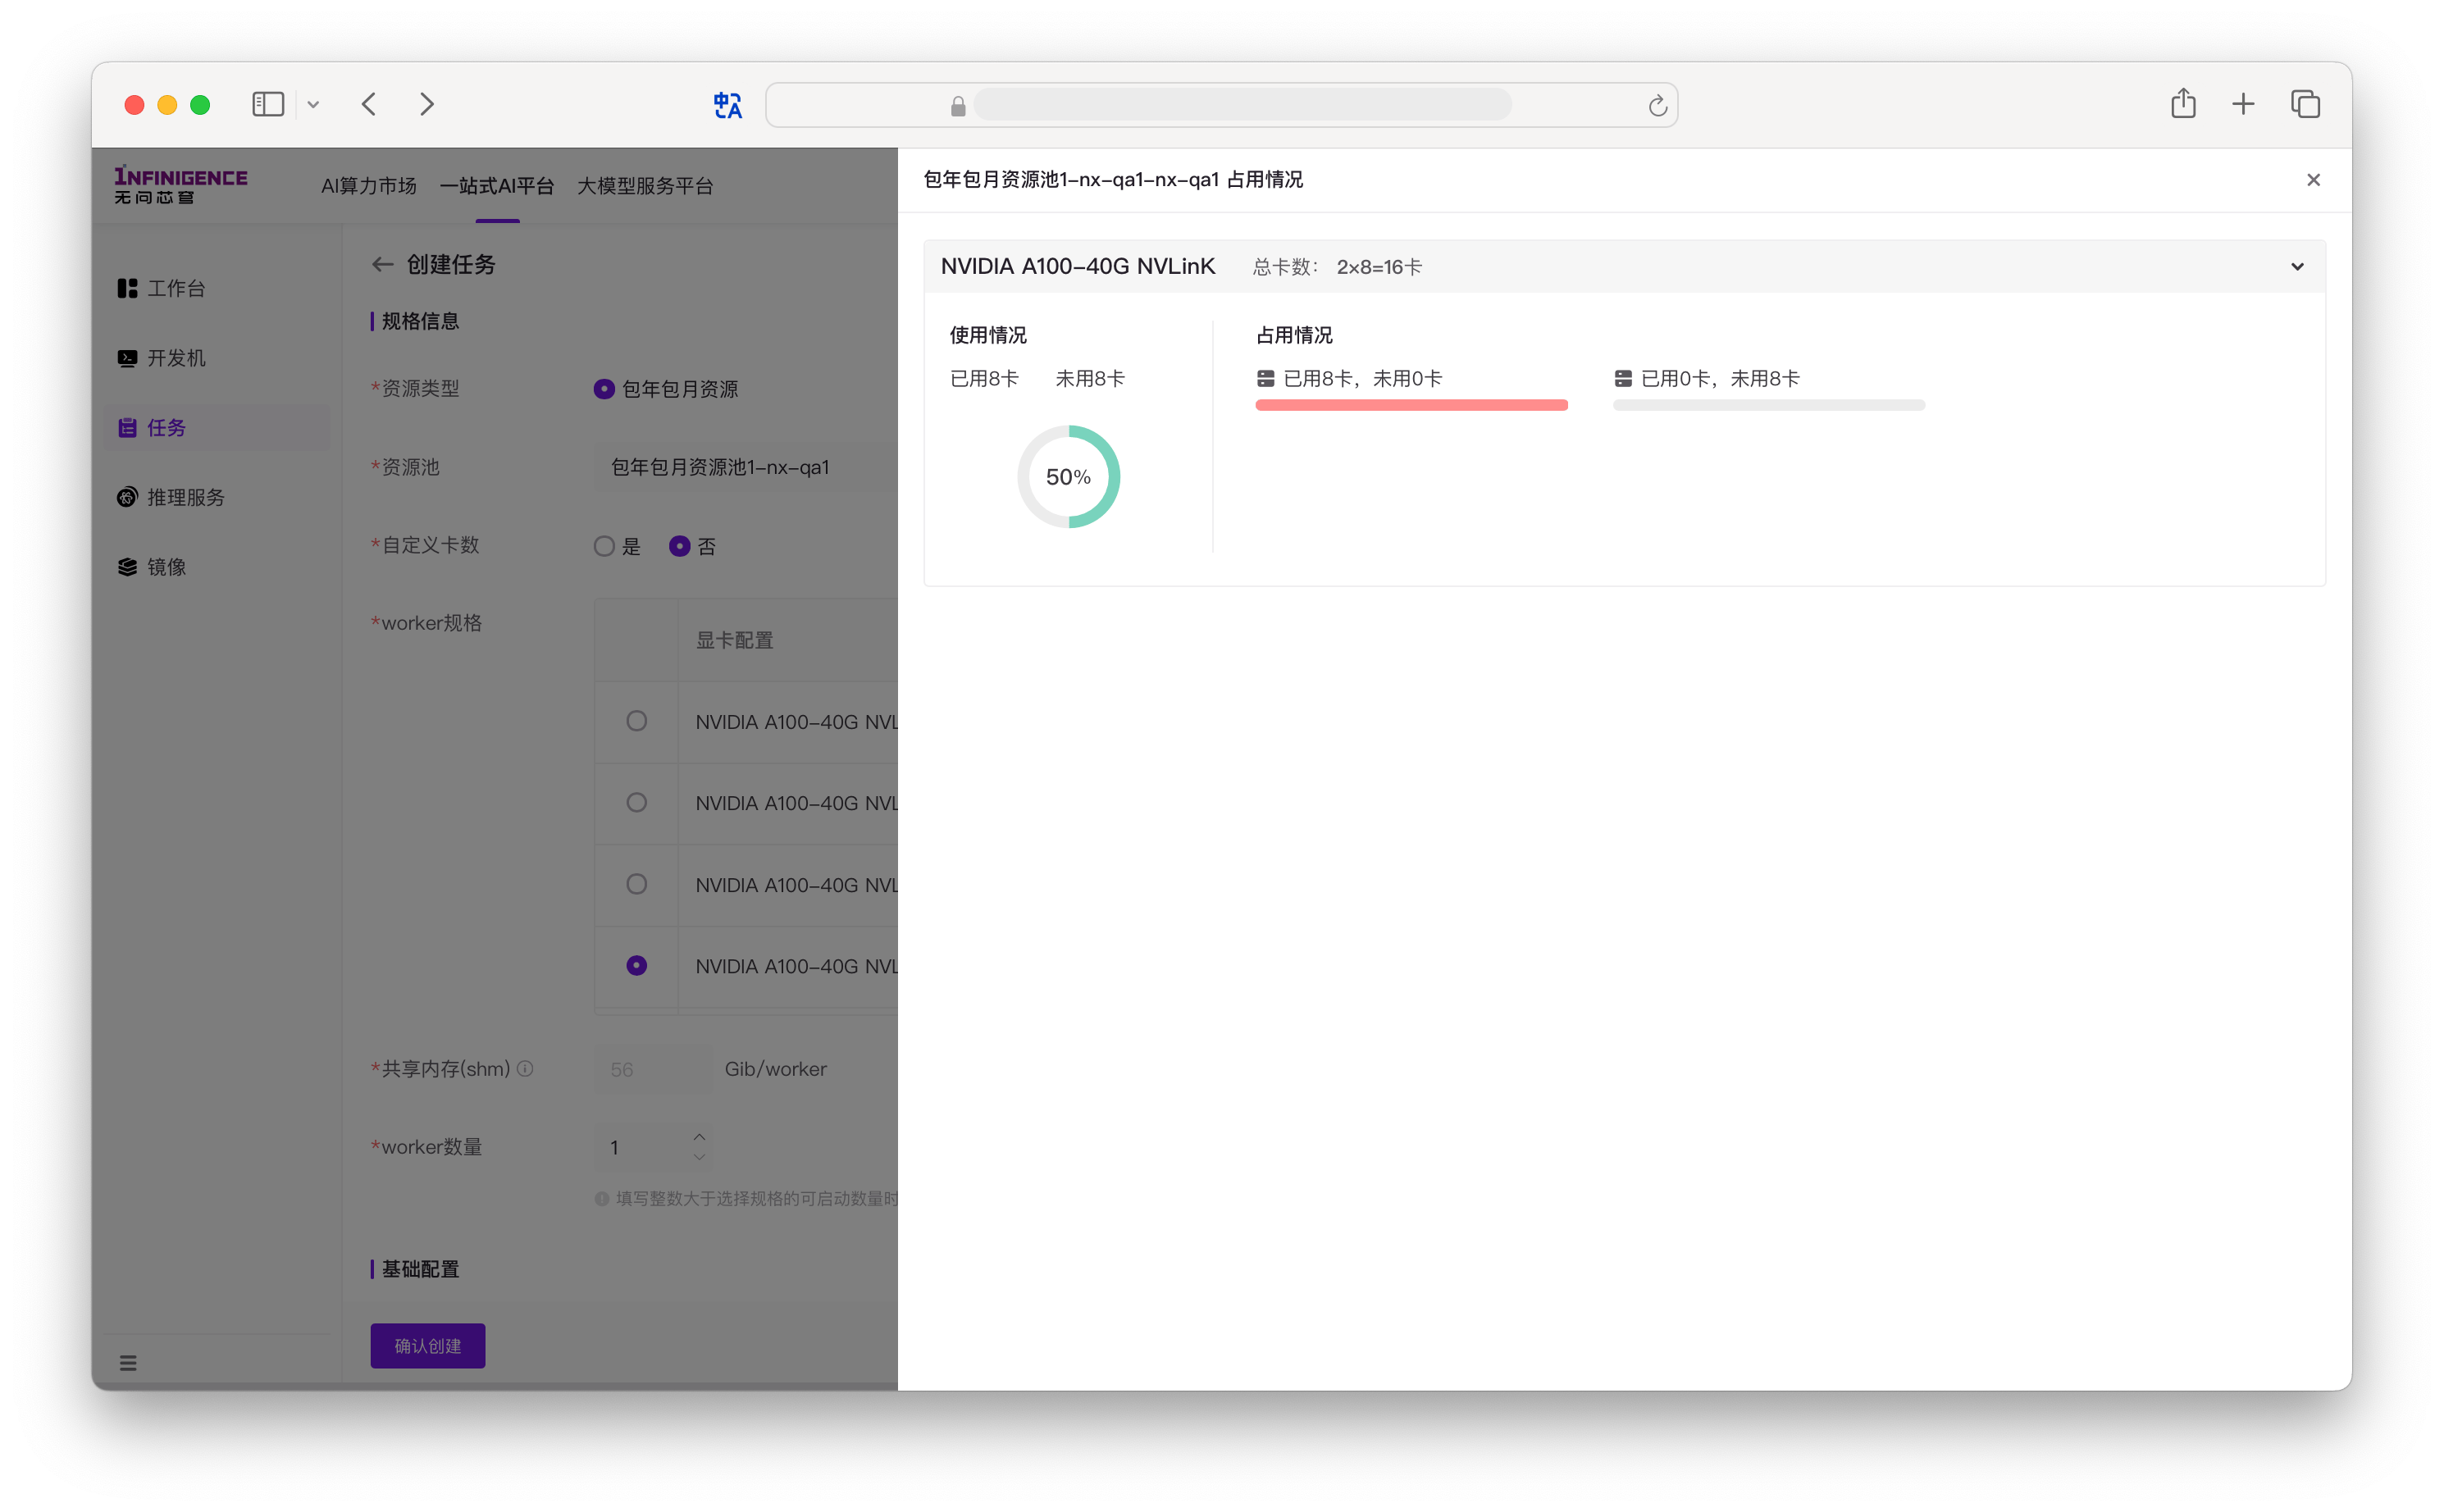Image resolution: width=2444 pixels, height=1512 pixels.
Task: Open 一站式AI平台 tab
Action: coord(496,186)
